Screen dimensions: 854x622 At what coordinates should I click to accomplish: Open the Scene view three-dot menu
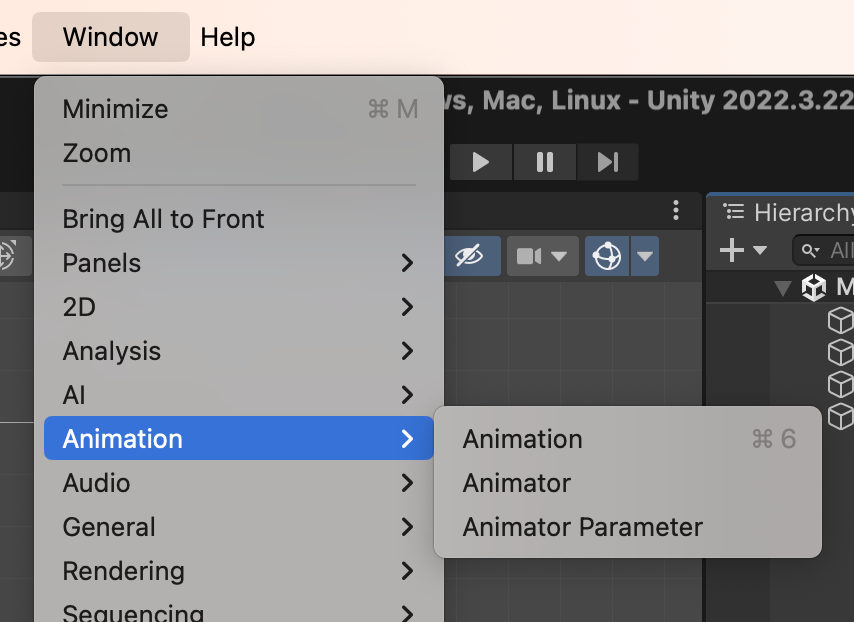click(676, 211)
